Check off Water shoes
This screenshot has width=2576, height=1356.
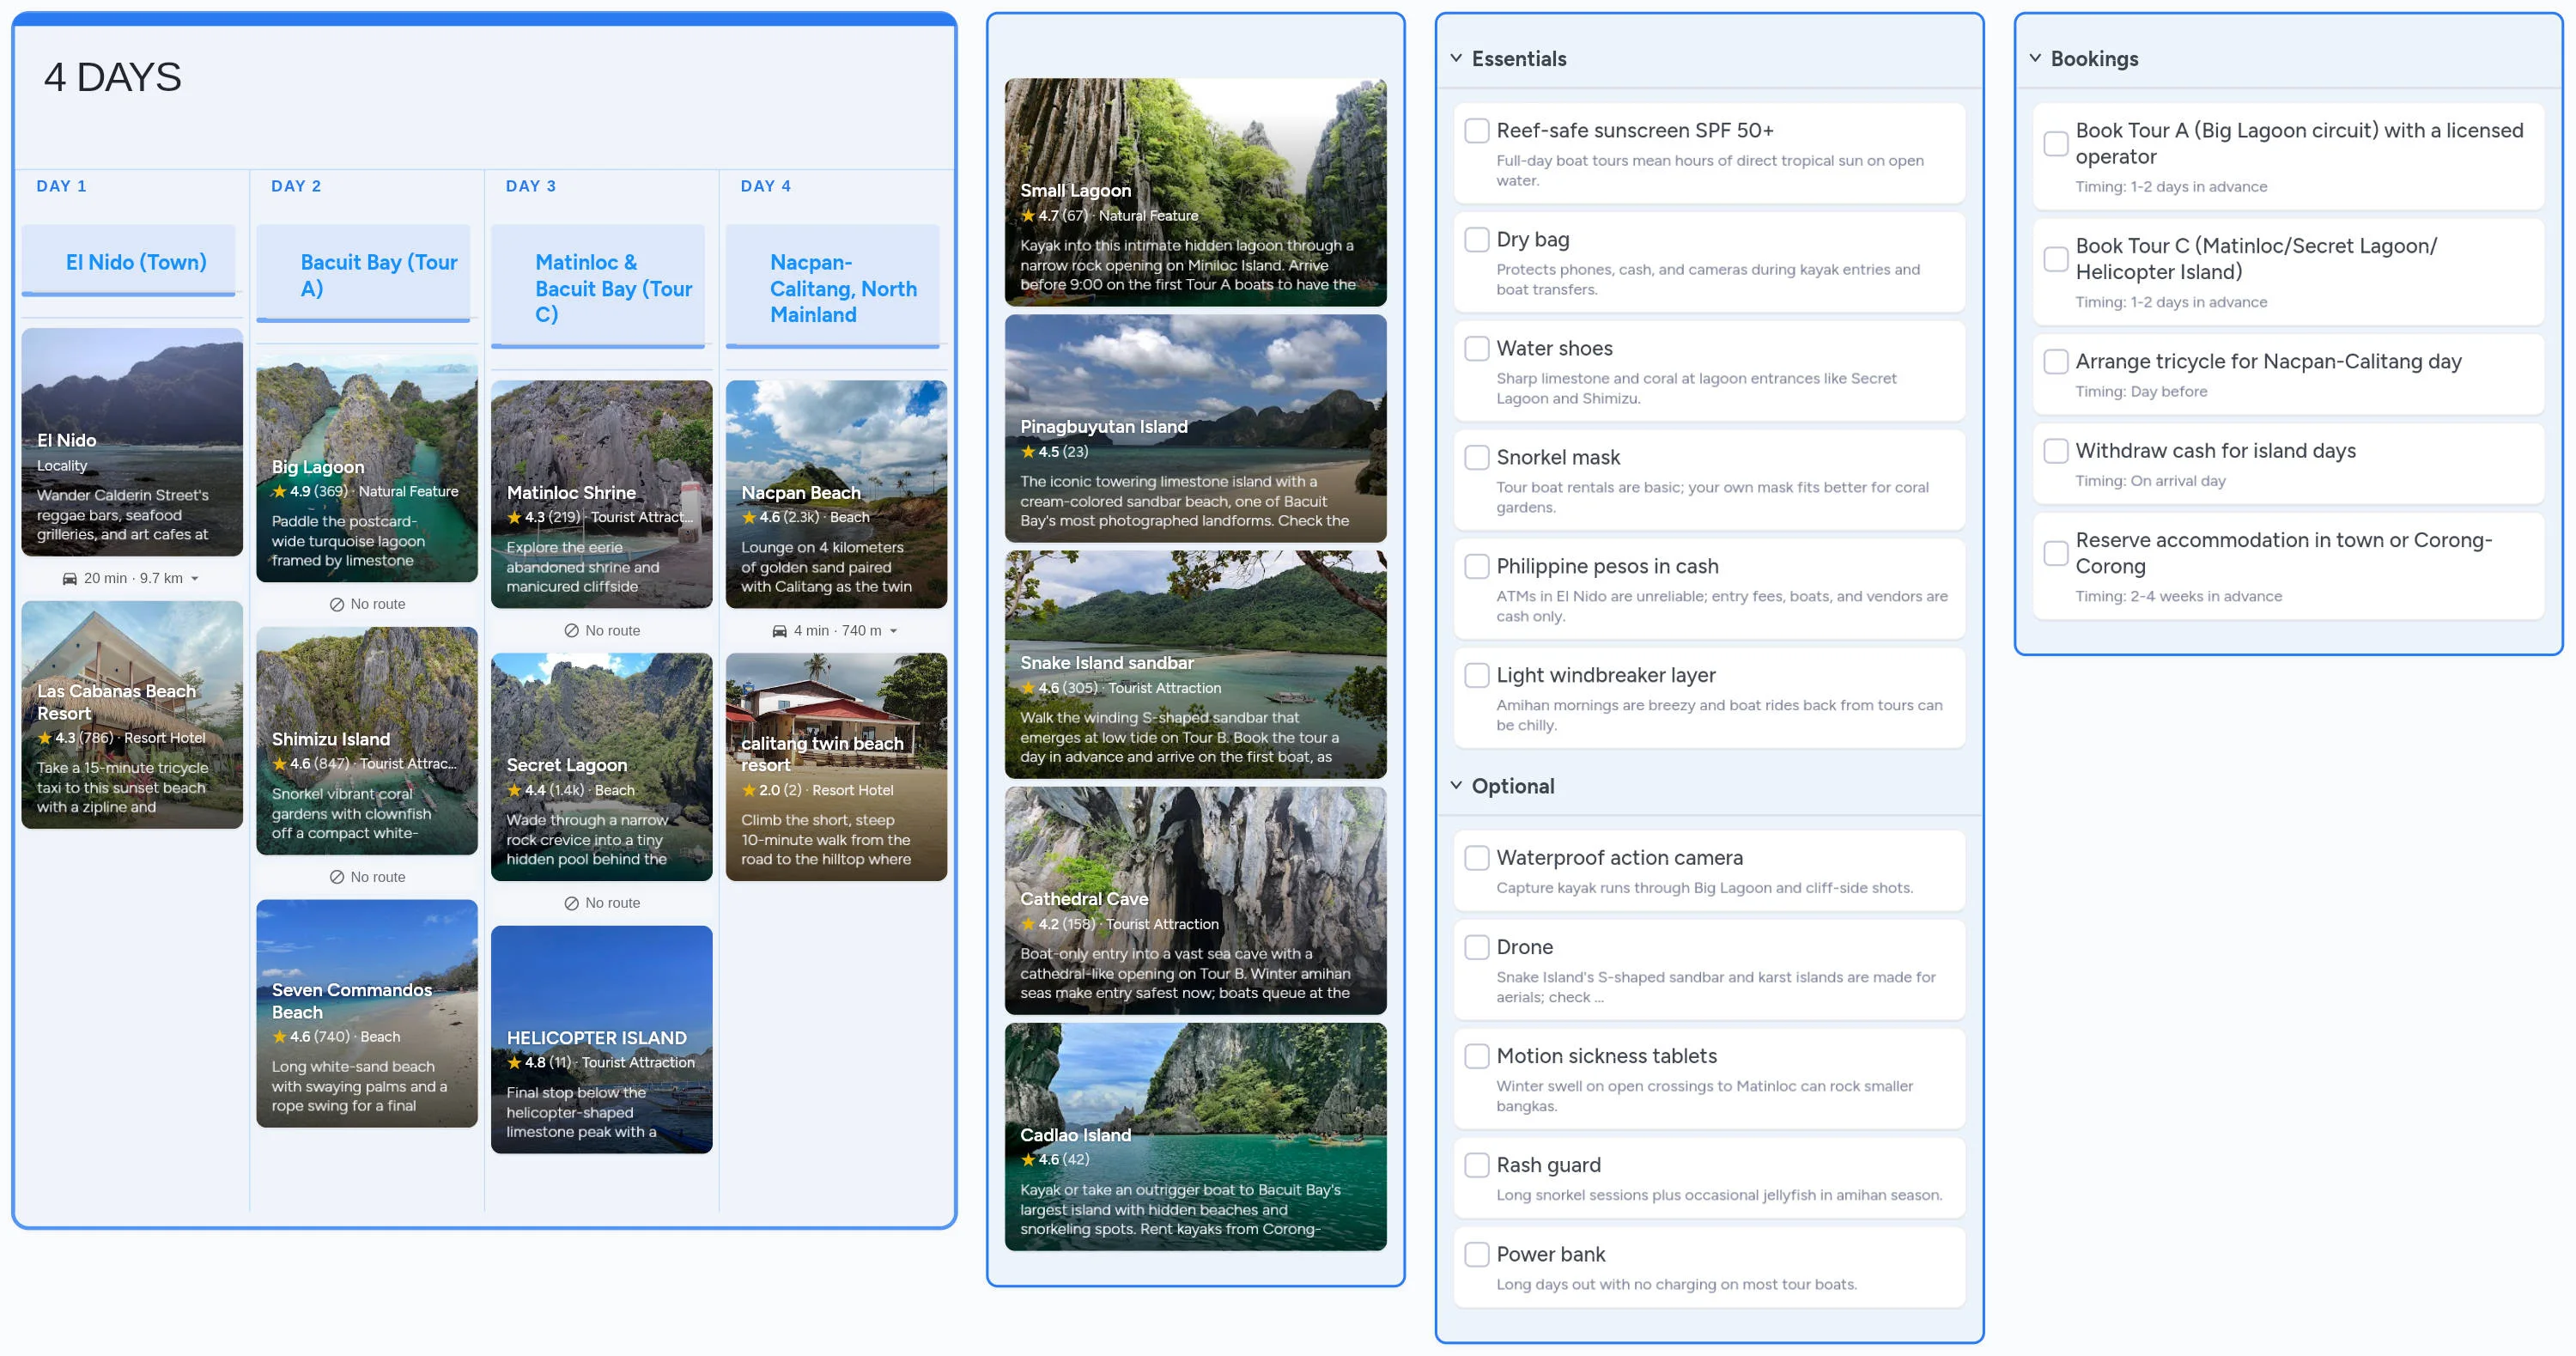(x=1477, y=349)
